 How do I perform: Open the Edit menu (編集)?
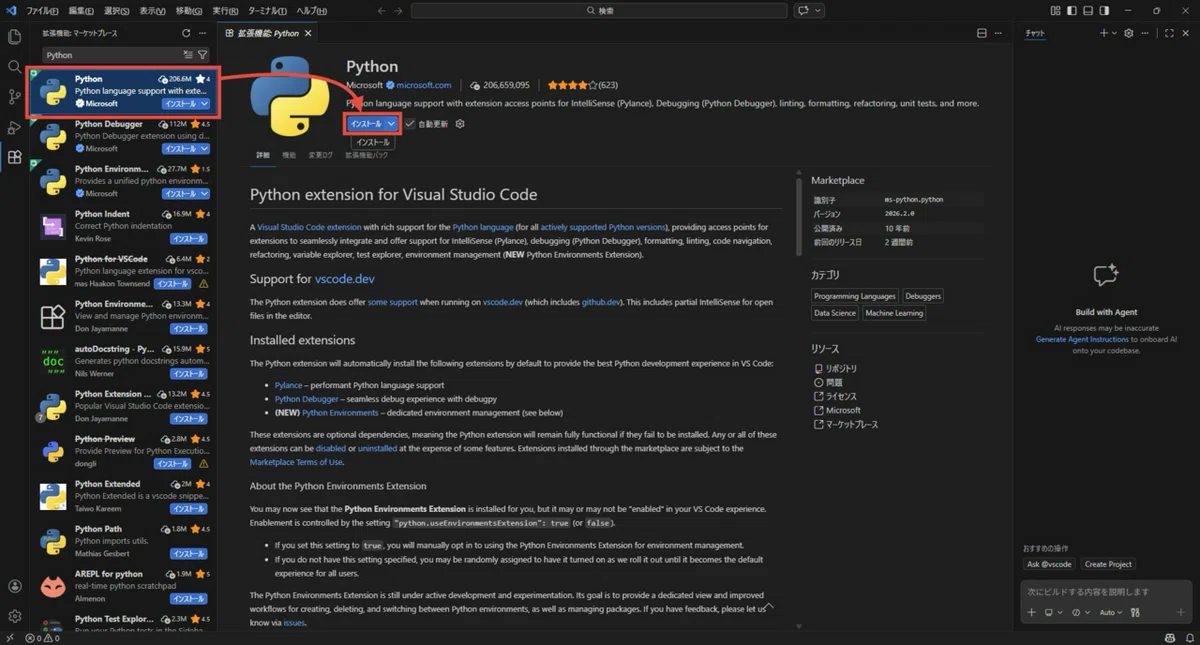[x=81, y=10]
